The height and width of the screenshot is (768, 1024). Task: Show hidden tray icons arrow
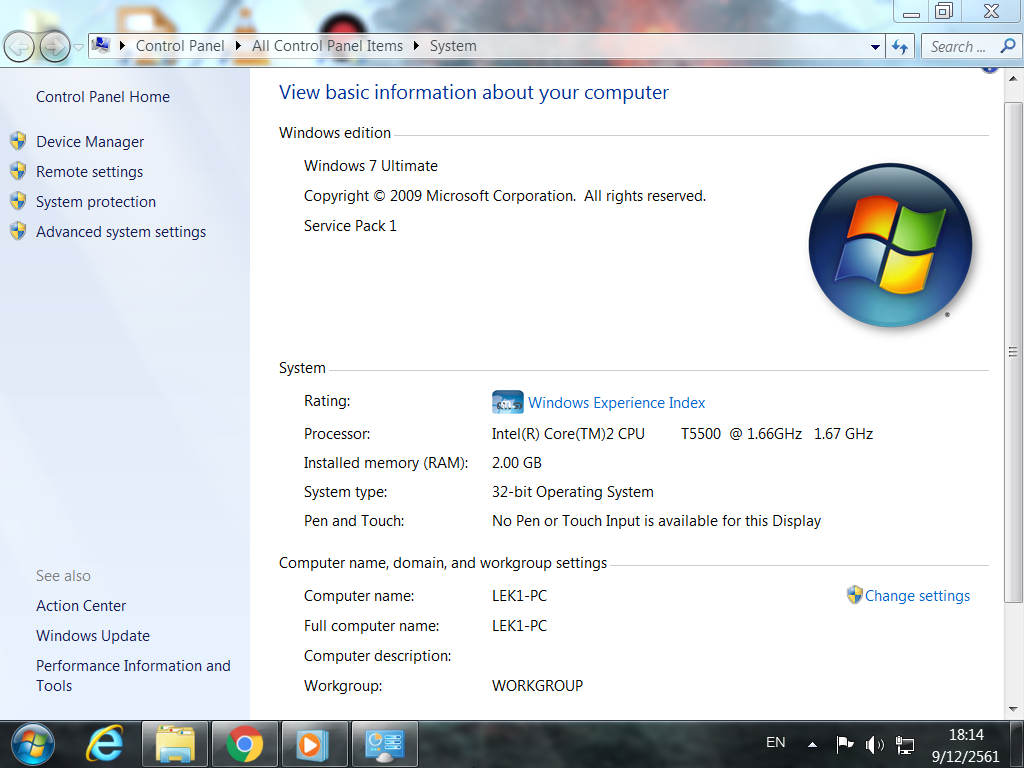point(812,744)
